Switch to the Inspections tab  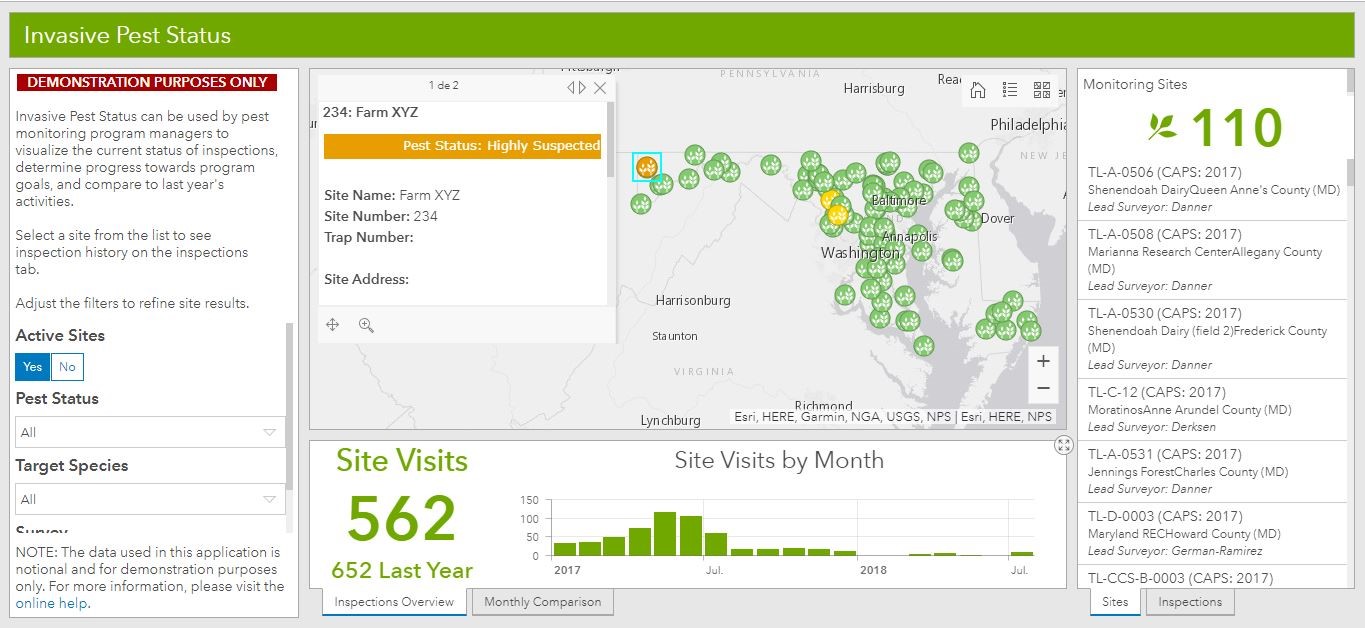(x=1189, y=602)
